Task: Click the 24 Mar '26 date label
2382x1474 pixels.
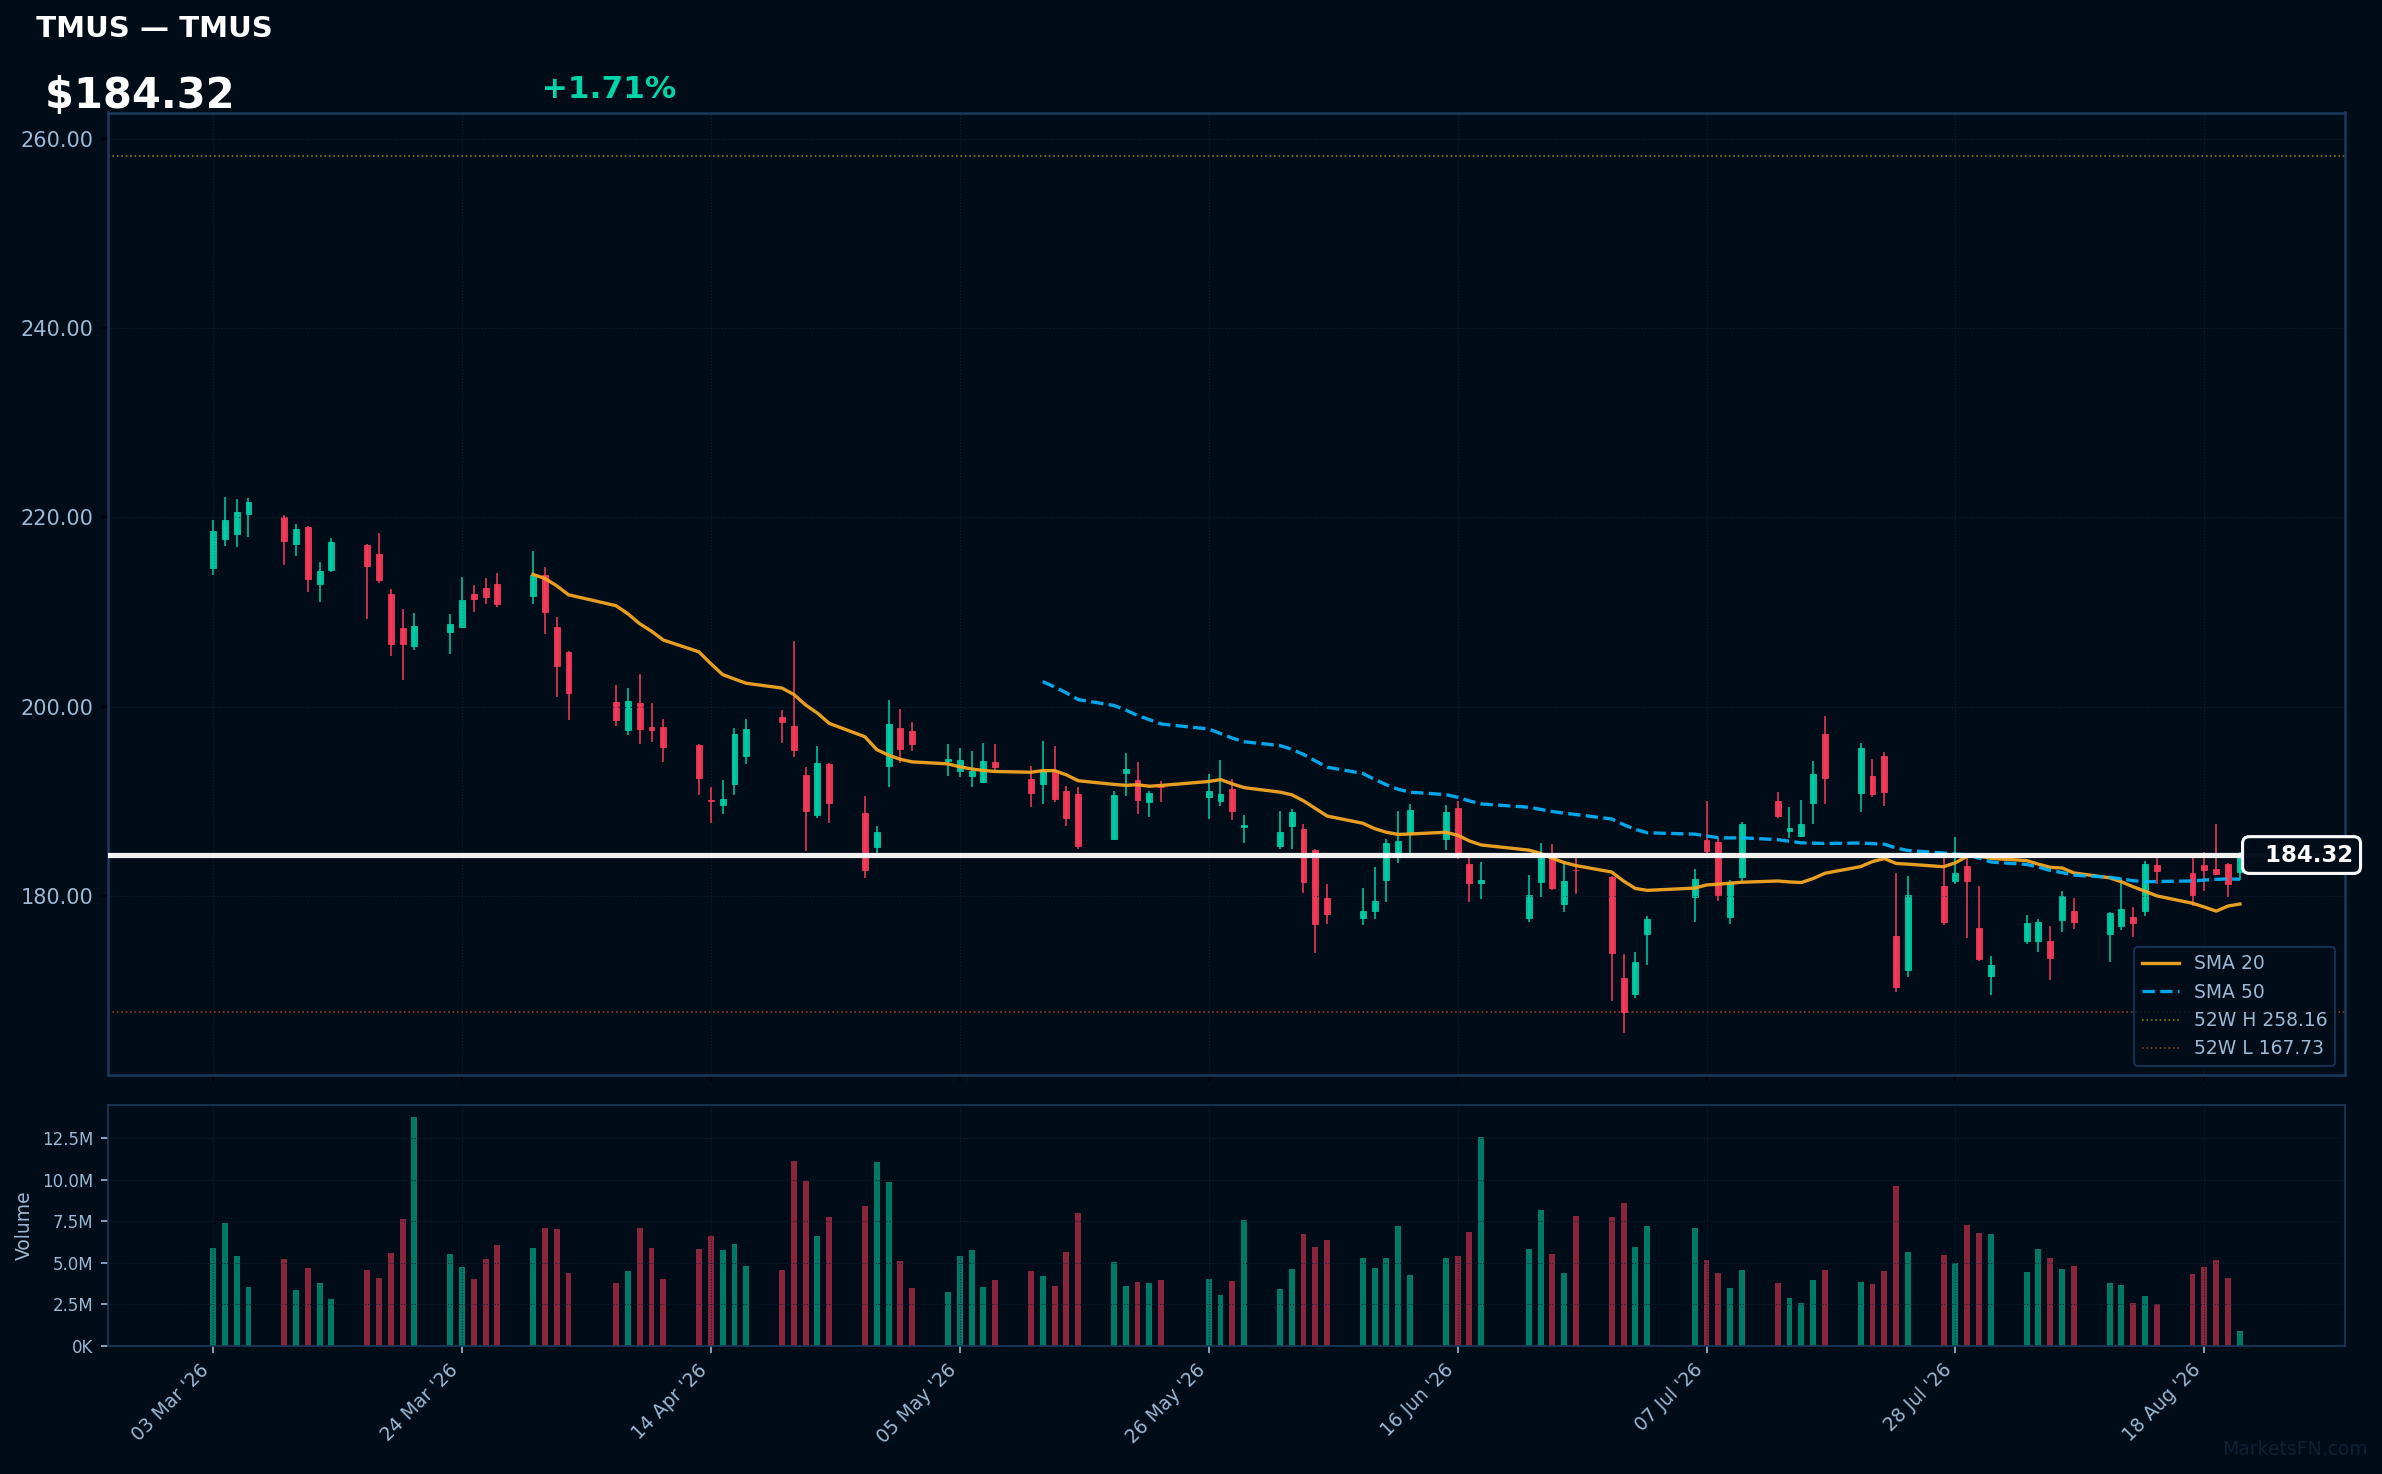Action: (418, 1402)
